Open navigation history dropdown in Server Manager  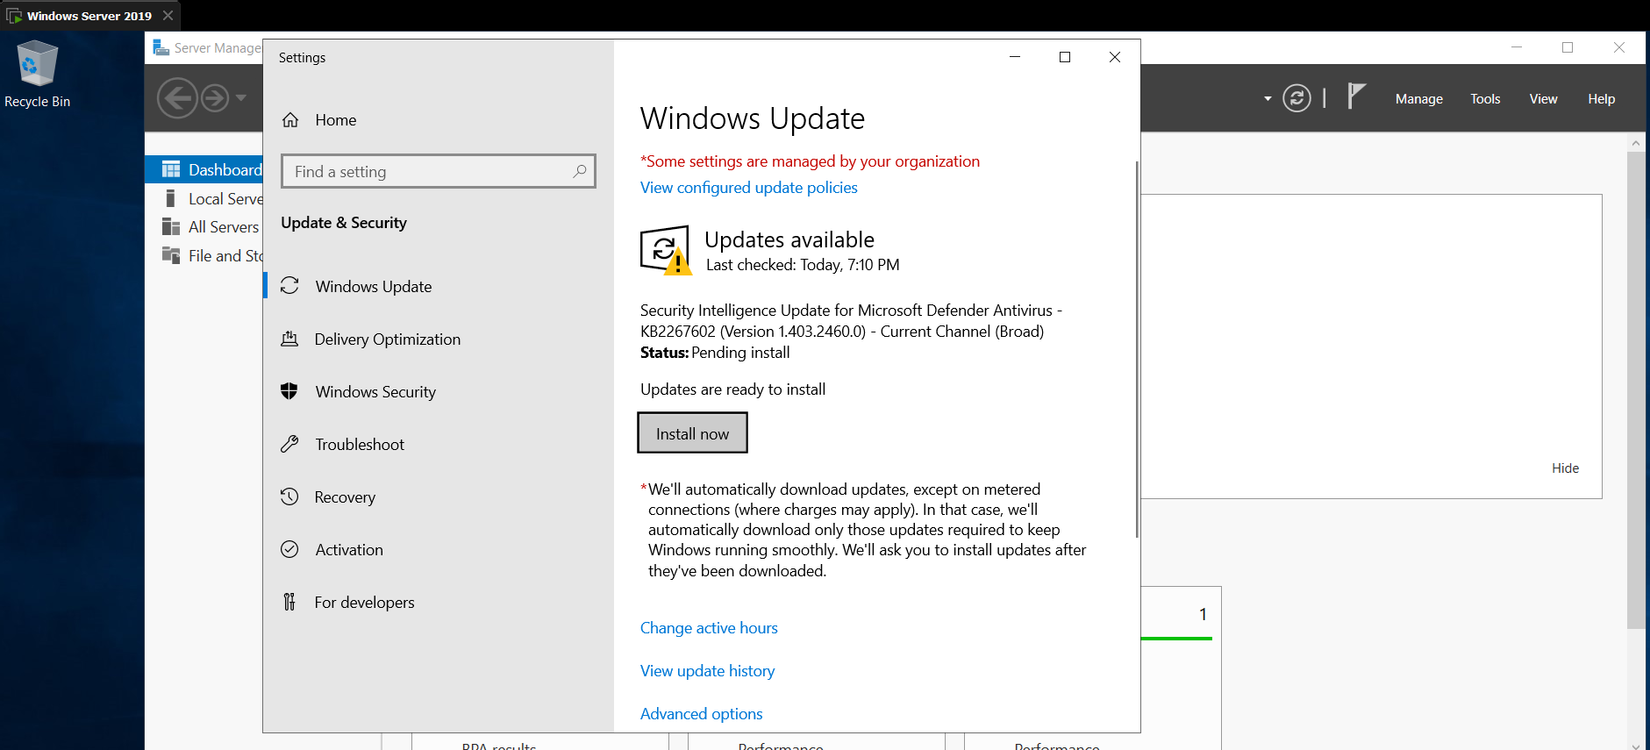241,98
